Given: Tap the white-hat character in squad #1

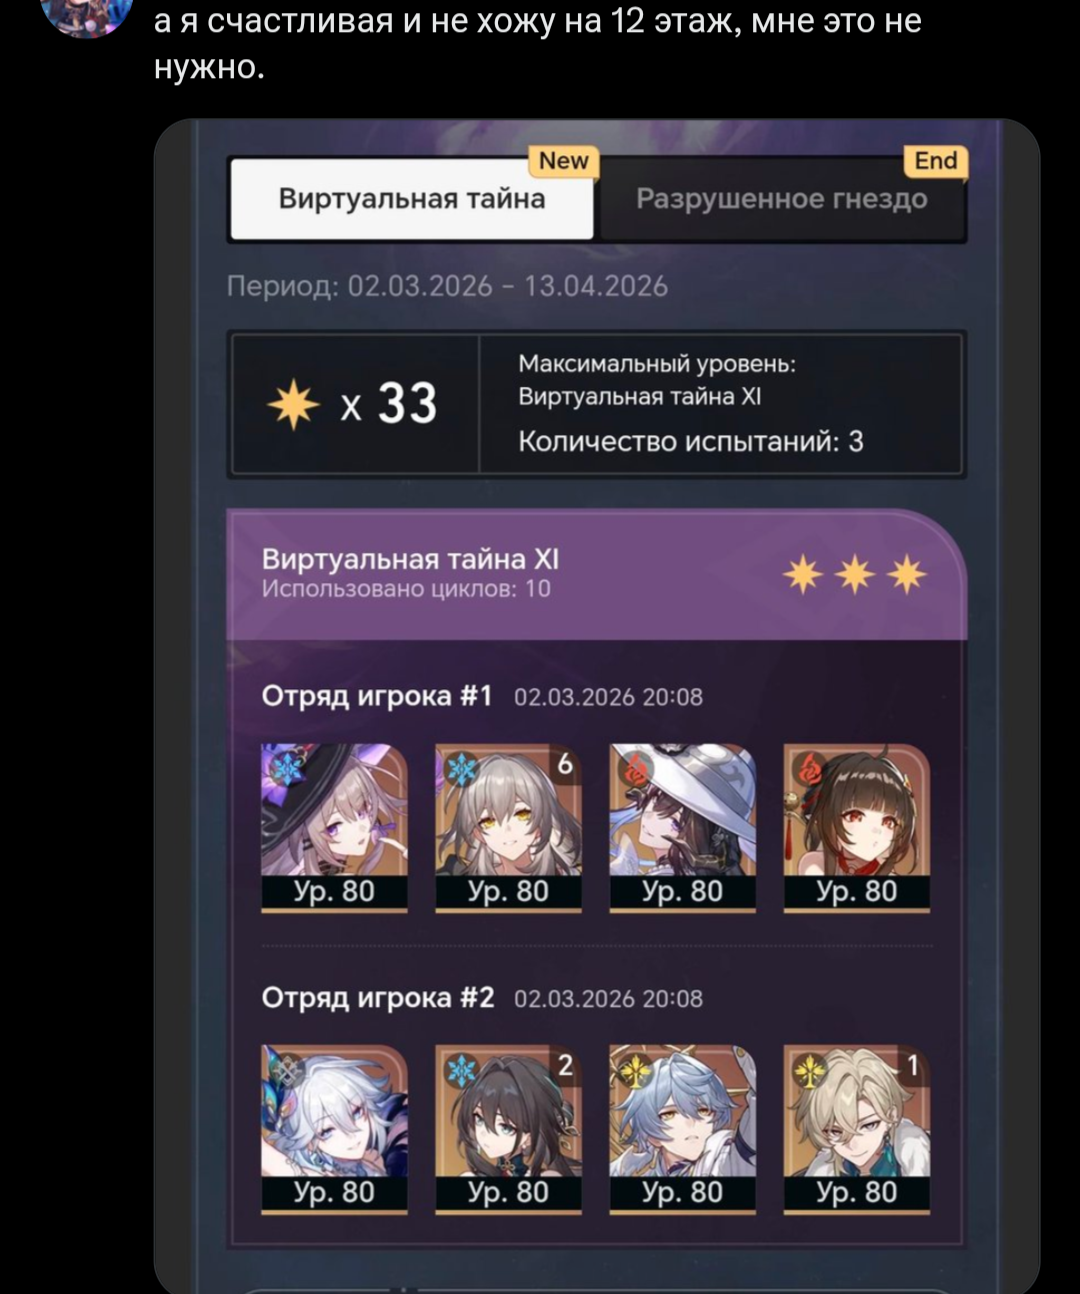Looking at the screenshot, I should coord(682,827).
